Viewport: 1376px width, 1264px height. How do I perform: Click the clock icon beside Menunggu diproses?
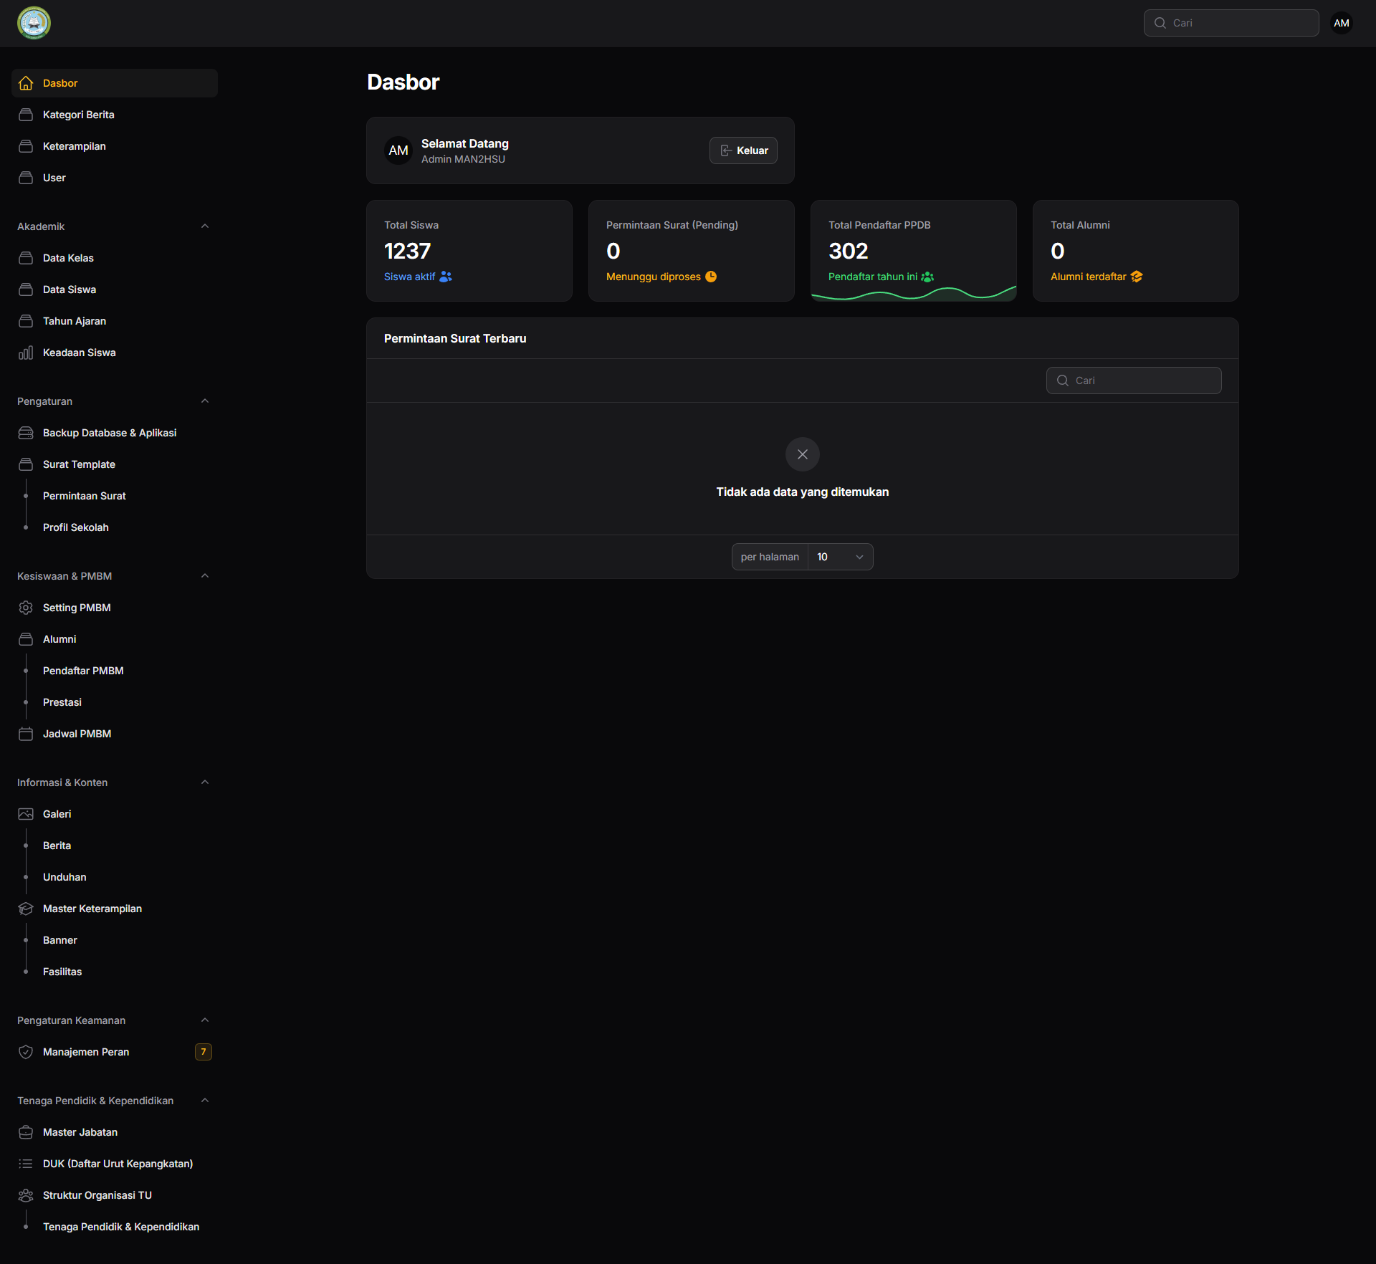tap(711, 277)
